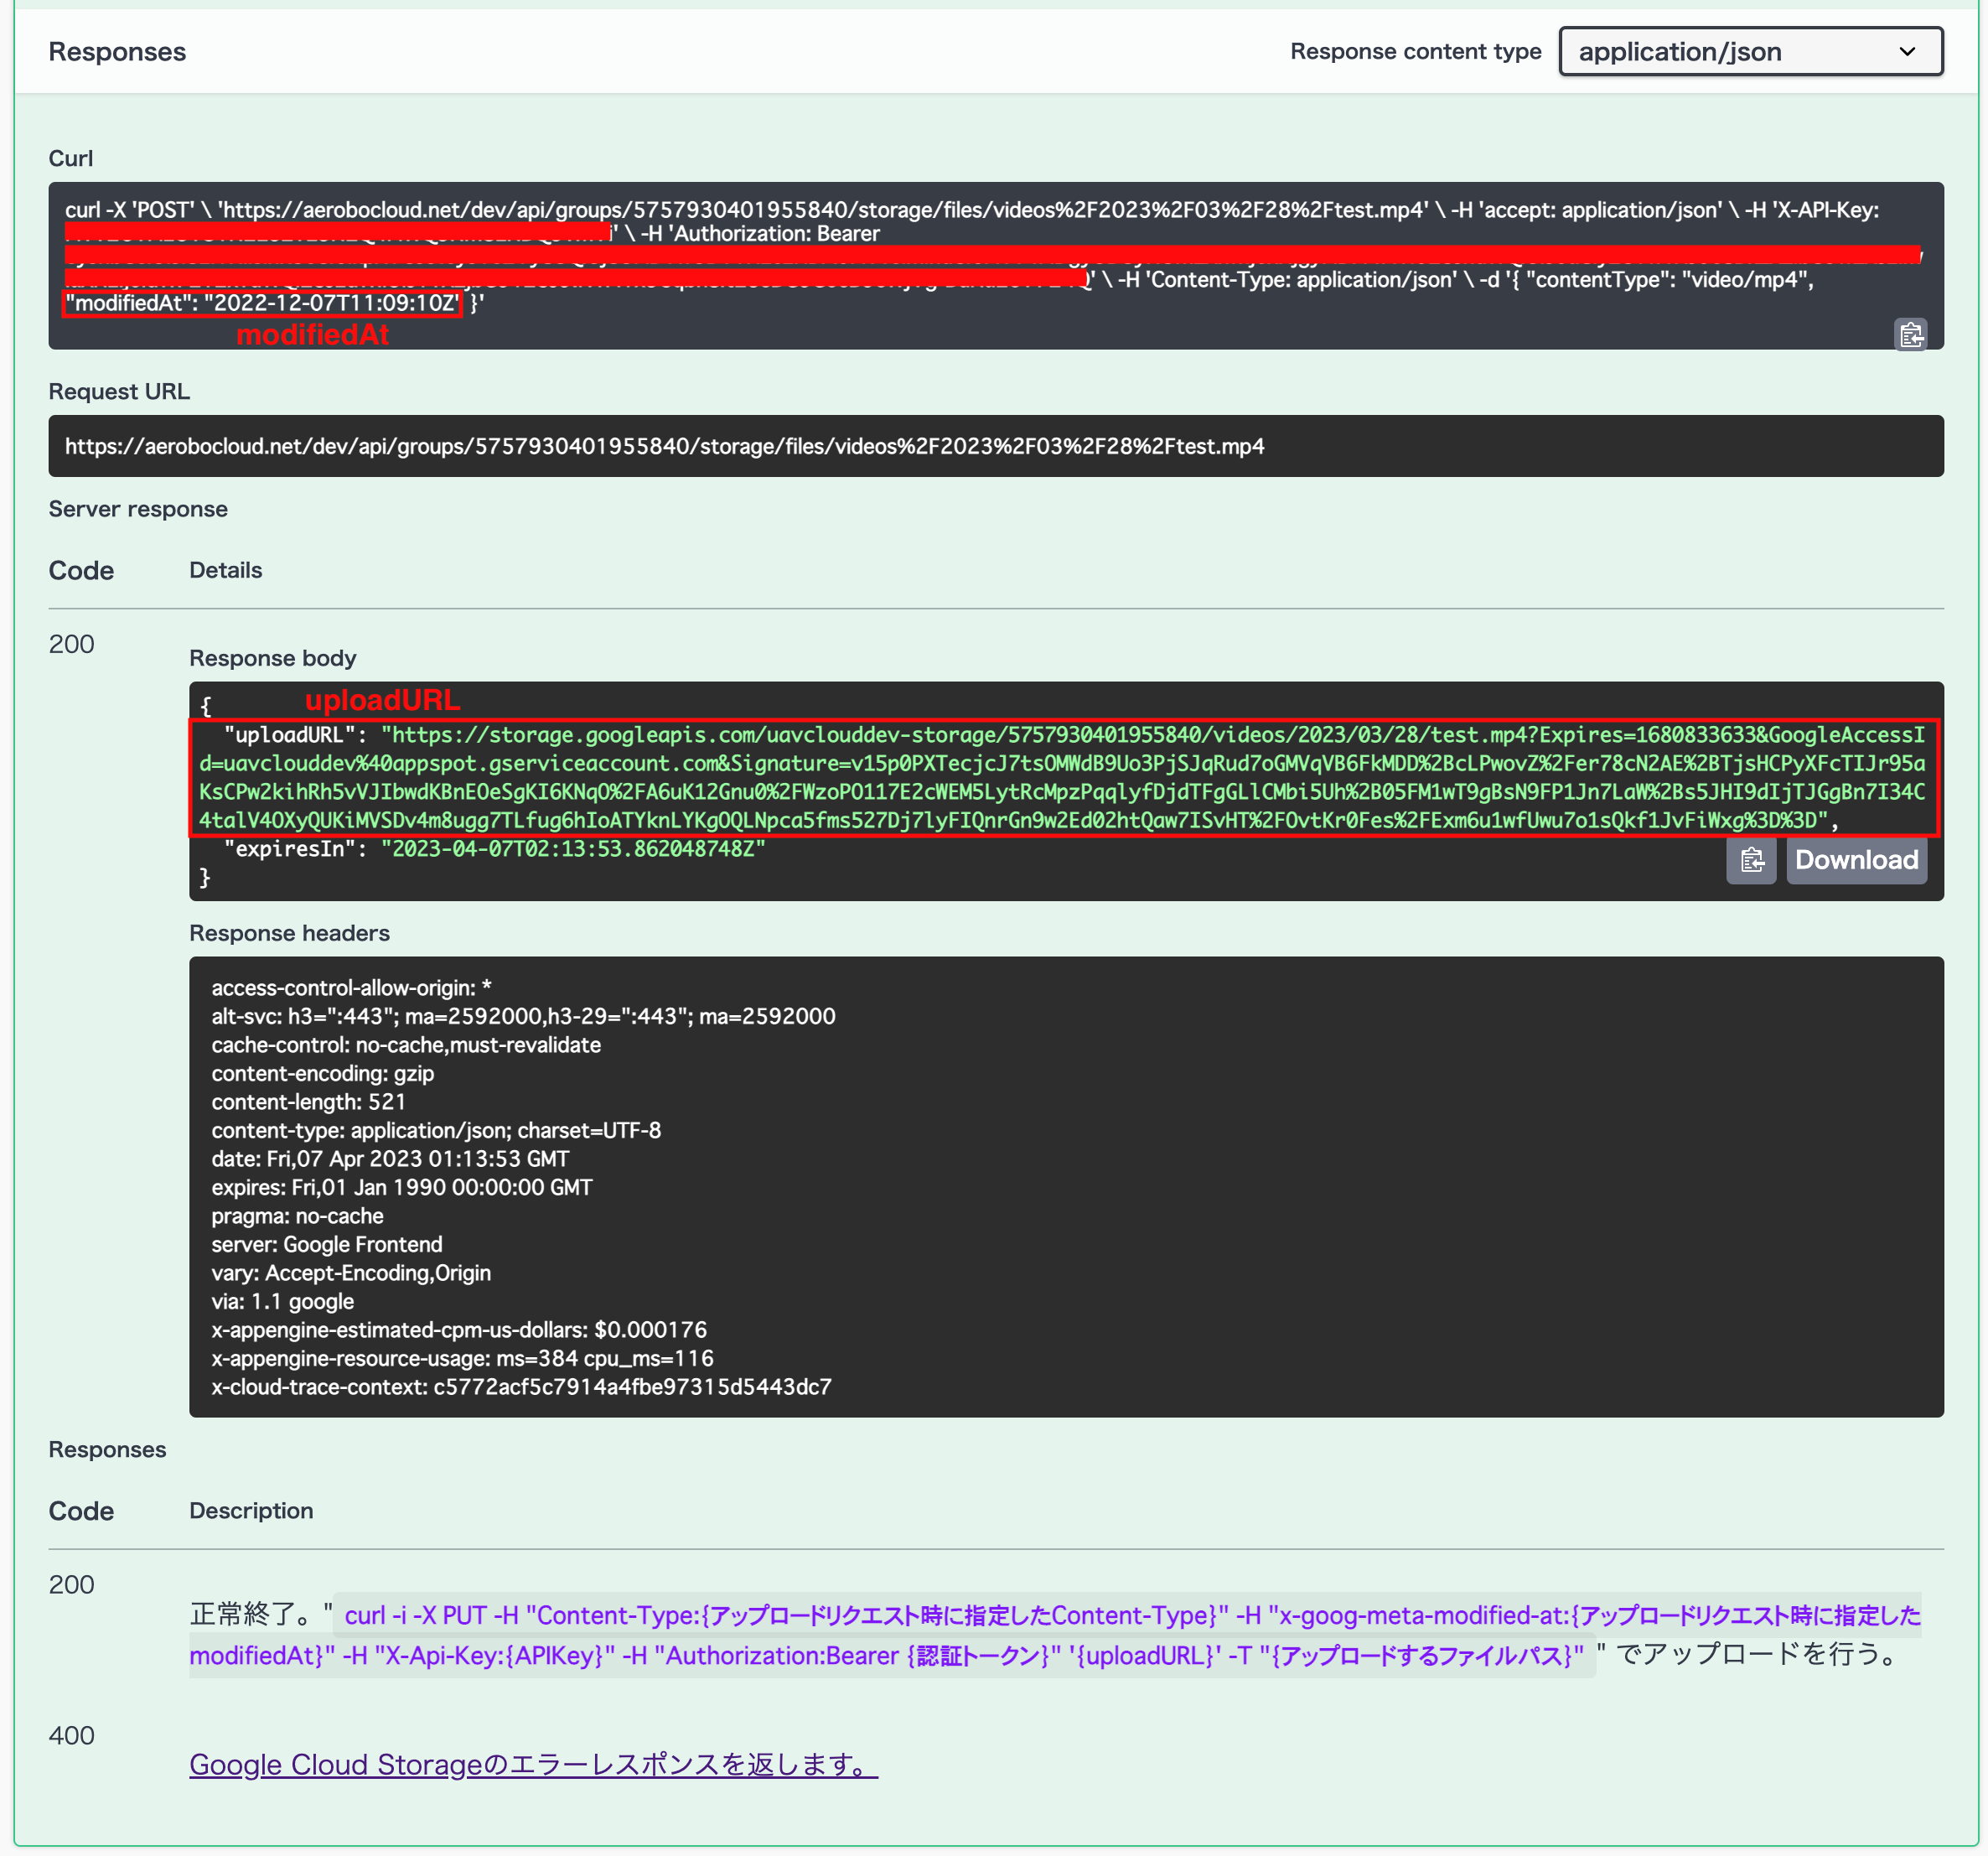Copy the curl command to clipboard
This screenshot has height=1856, width=1988.
point(1910,334)
